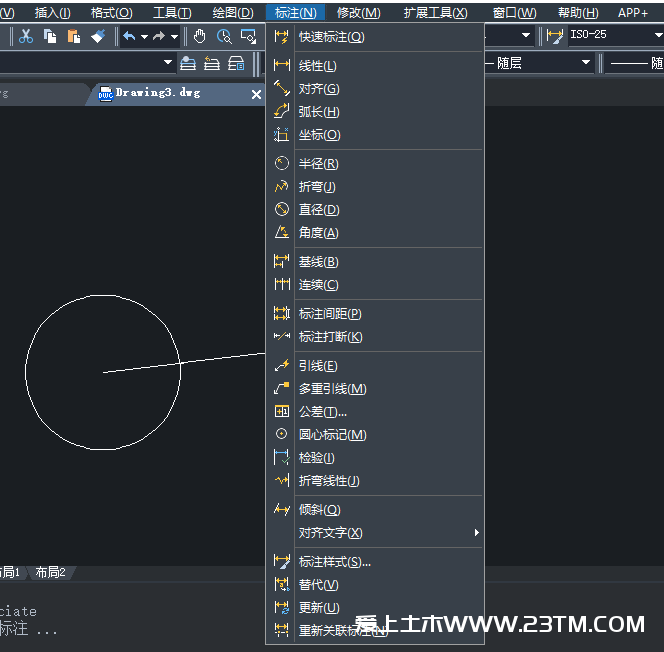The height and width of the screenshot is (652, 664).
Task: Open Tolerance (公差) dialog entry
Action: coord(322,412)
